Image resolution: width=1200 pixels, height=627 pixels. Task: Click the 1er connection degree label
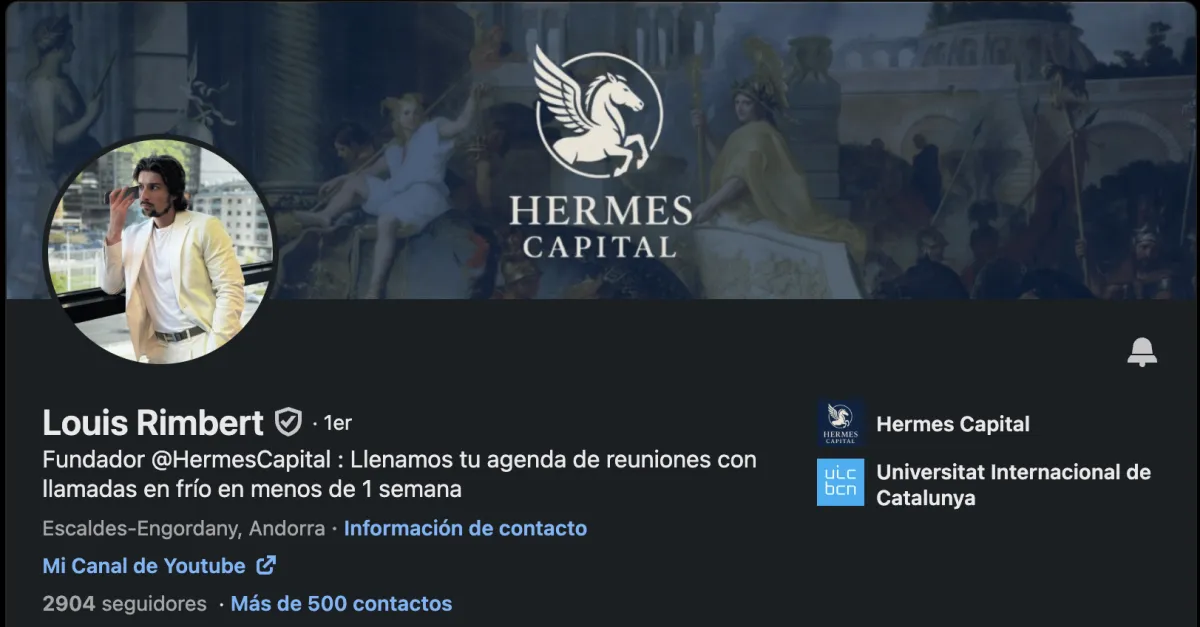coord(337,423)
